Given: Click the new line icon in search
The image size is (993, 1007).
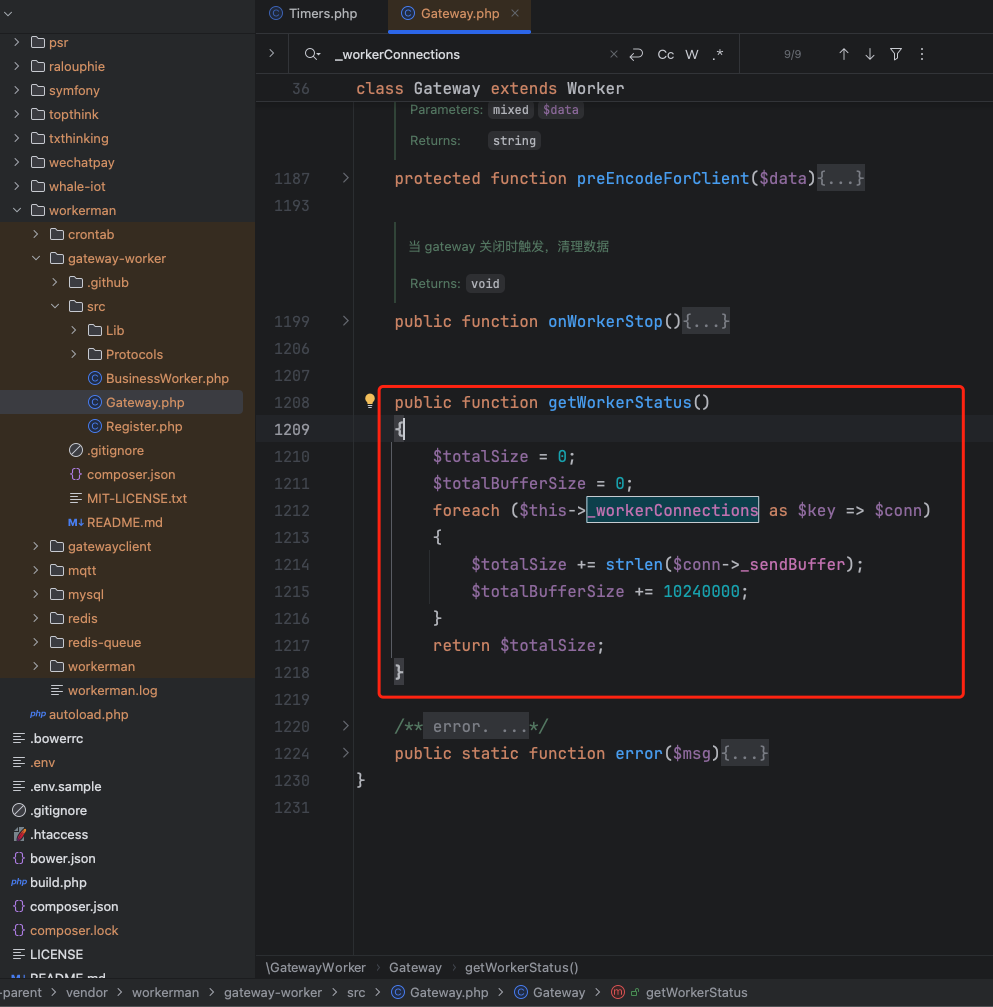Looking at the screenshot, I should (637, 55).
